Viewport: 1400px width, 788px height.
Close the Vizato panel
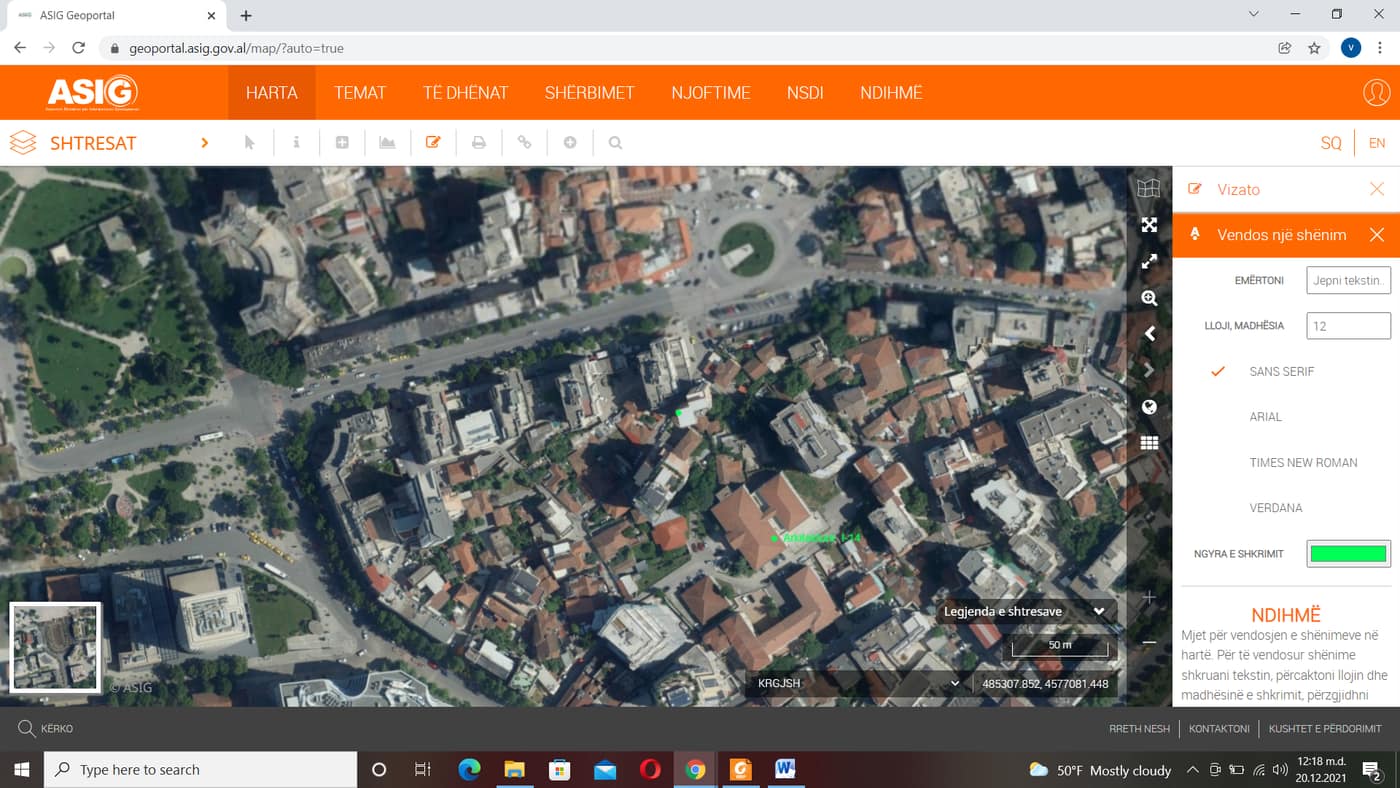pos(1377,189)
